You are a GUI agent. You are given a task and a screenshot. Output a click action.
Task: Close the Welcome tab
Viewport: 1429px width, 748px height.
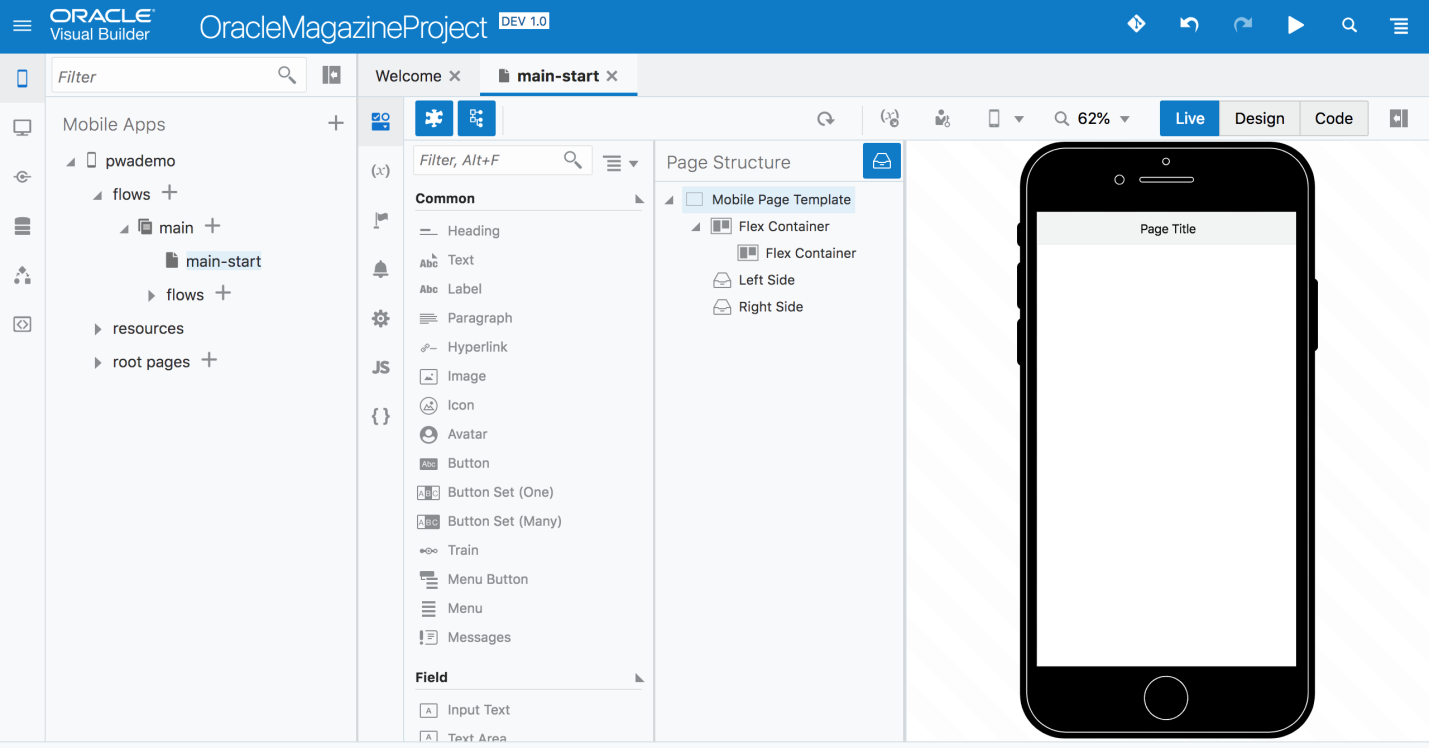point(455,76)
